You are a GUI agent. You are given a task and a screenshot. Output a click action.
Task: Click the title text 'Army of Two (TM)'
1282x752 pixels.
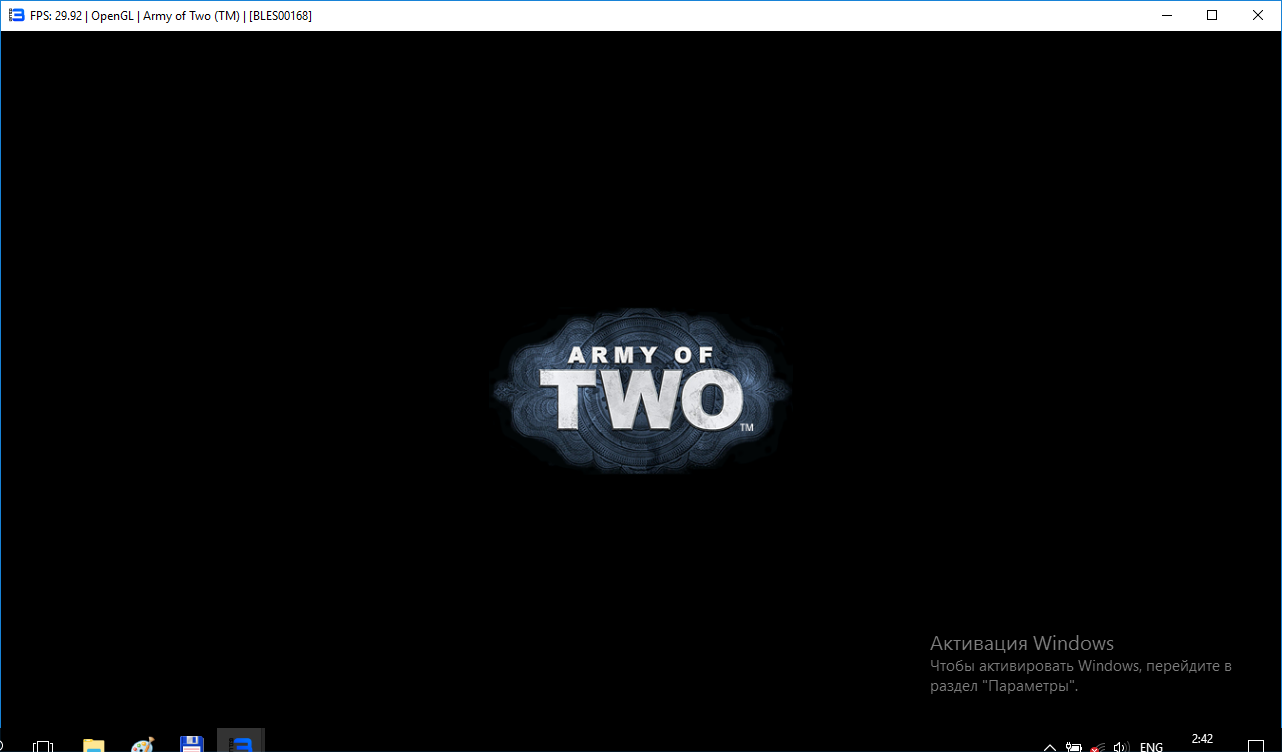[191, 16]
